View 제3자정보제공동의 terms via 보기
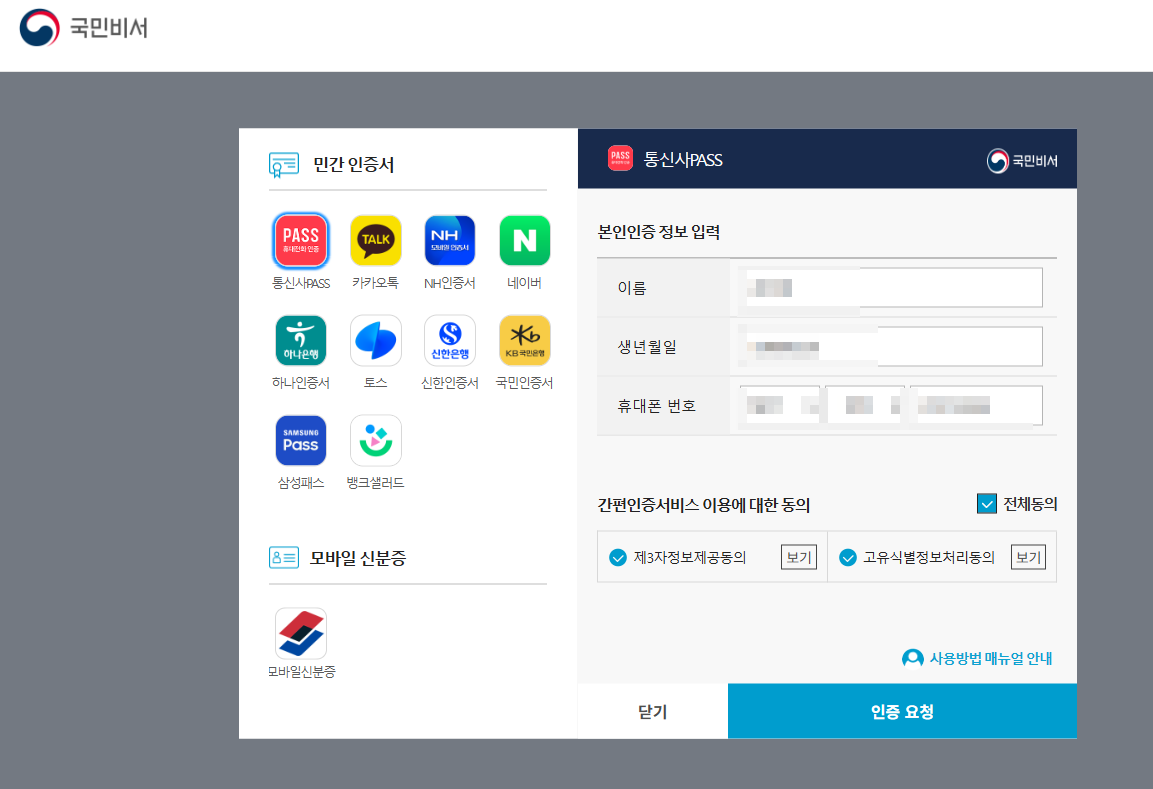This screenshot has height=789, width=1153. click(x=799, y=557)
